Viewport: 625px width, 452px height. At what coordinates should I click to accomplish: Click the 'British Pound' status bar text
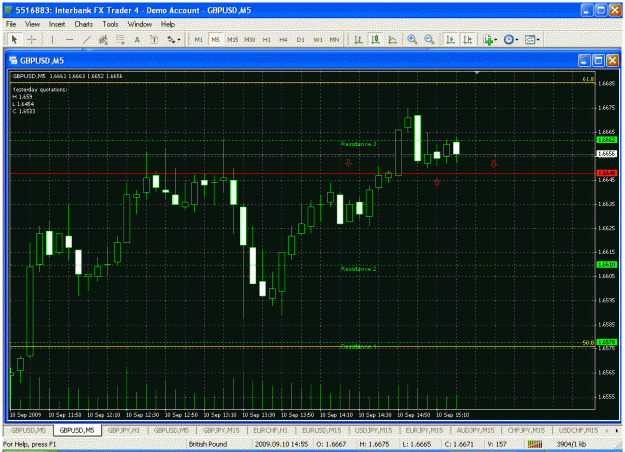tap(208, 444)
